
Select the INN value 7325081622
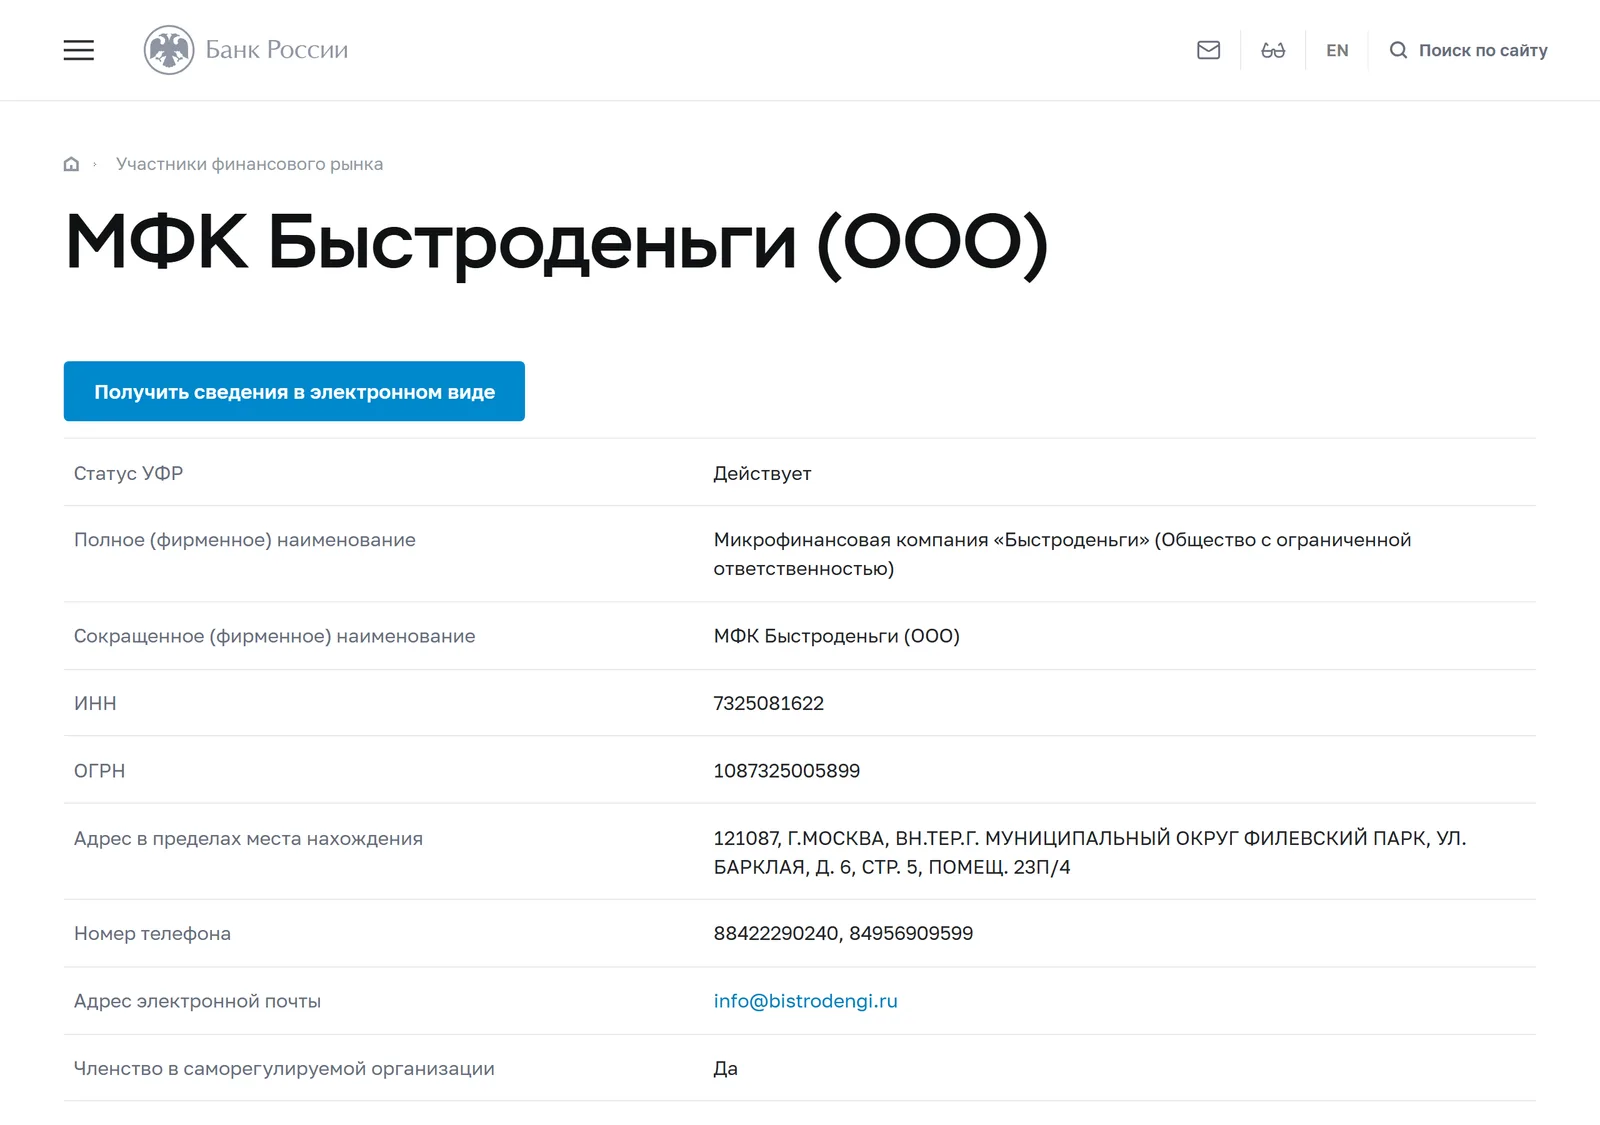tap(768, 703)
